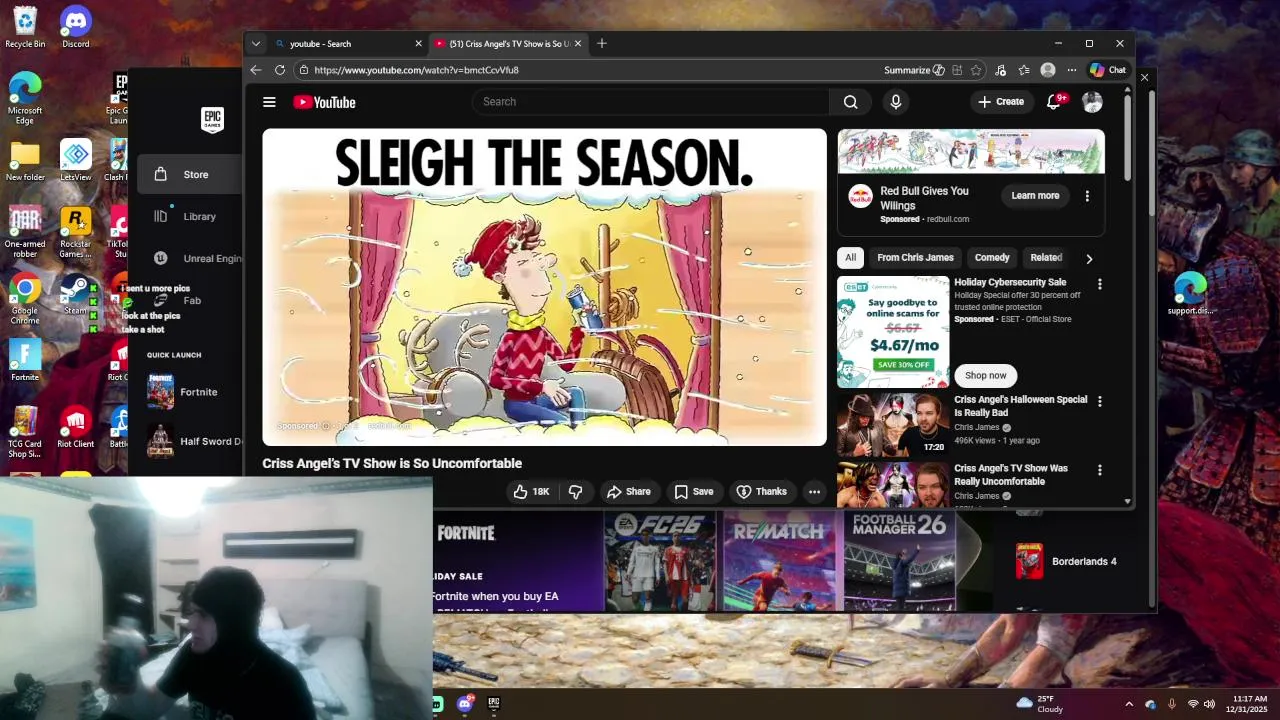This screenshot has width=1280, height=720.
Task: Open options for Holiday Cybersecurity Sale ad
Action: pos(1100,284)
